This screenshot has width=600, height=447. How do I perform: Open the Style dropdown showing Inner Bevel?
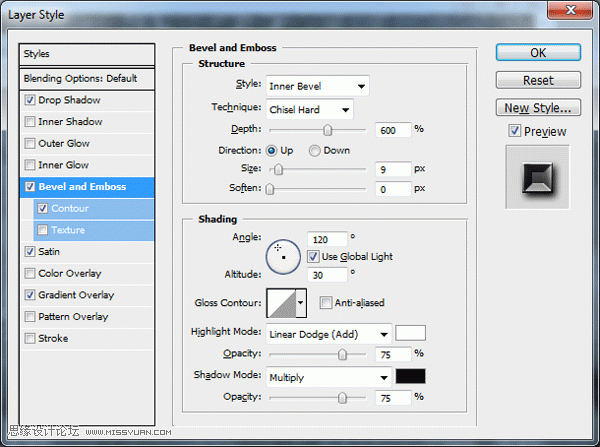click(318, 86)
